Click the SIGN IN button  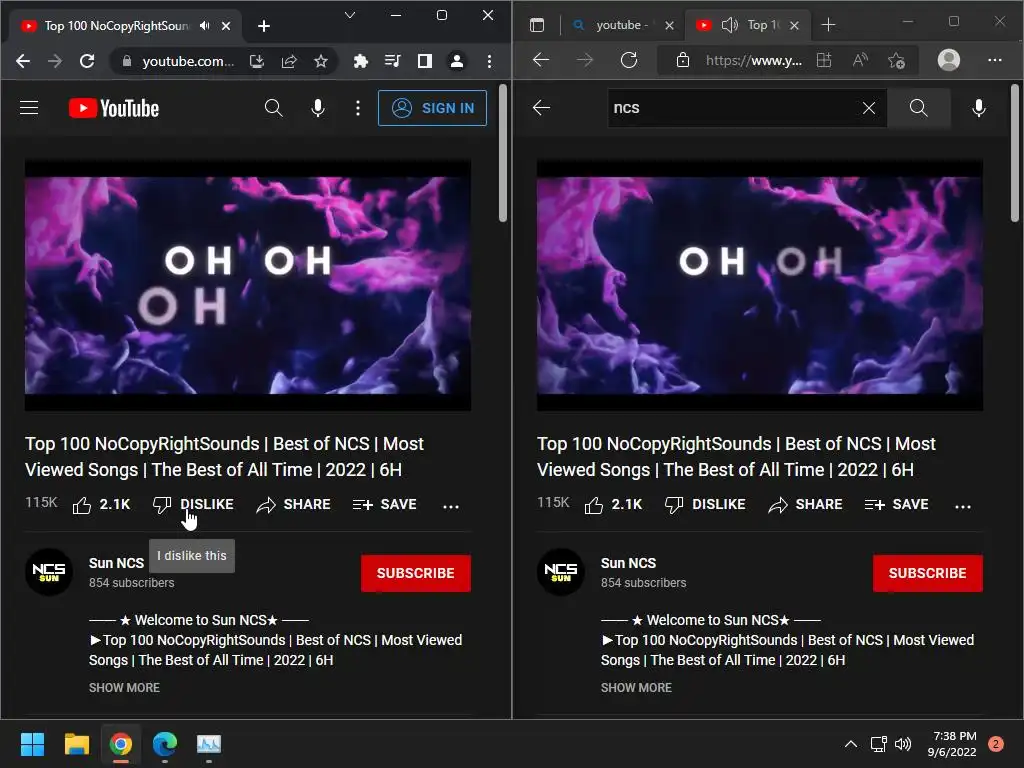click(x=432, y=108)
